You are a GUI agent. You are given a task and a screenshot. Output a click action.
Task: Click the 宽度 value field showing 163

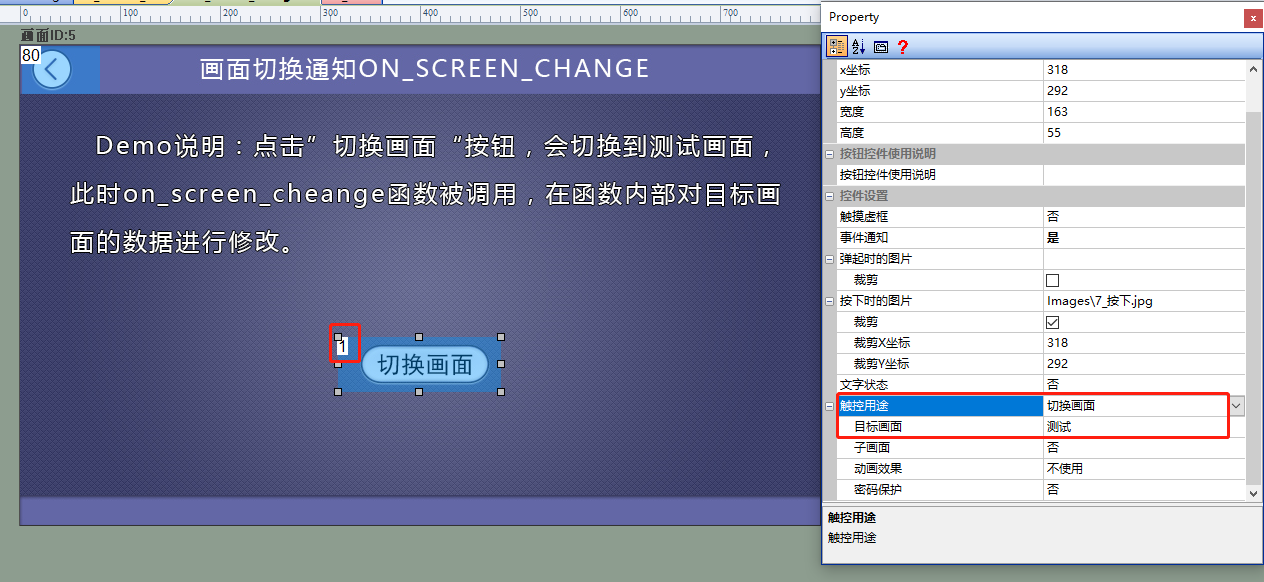coord(1144,112)
